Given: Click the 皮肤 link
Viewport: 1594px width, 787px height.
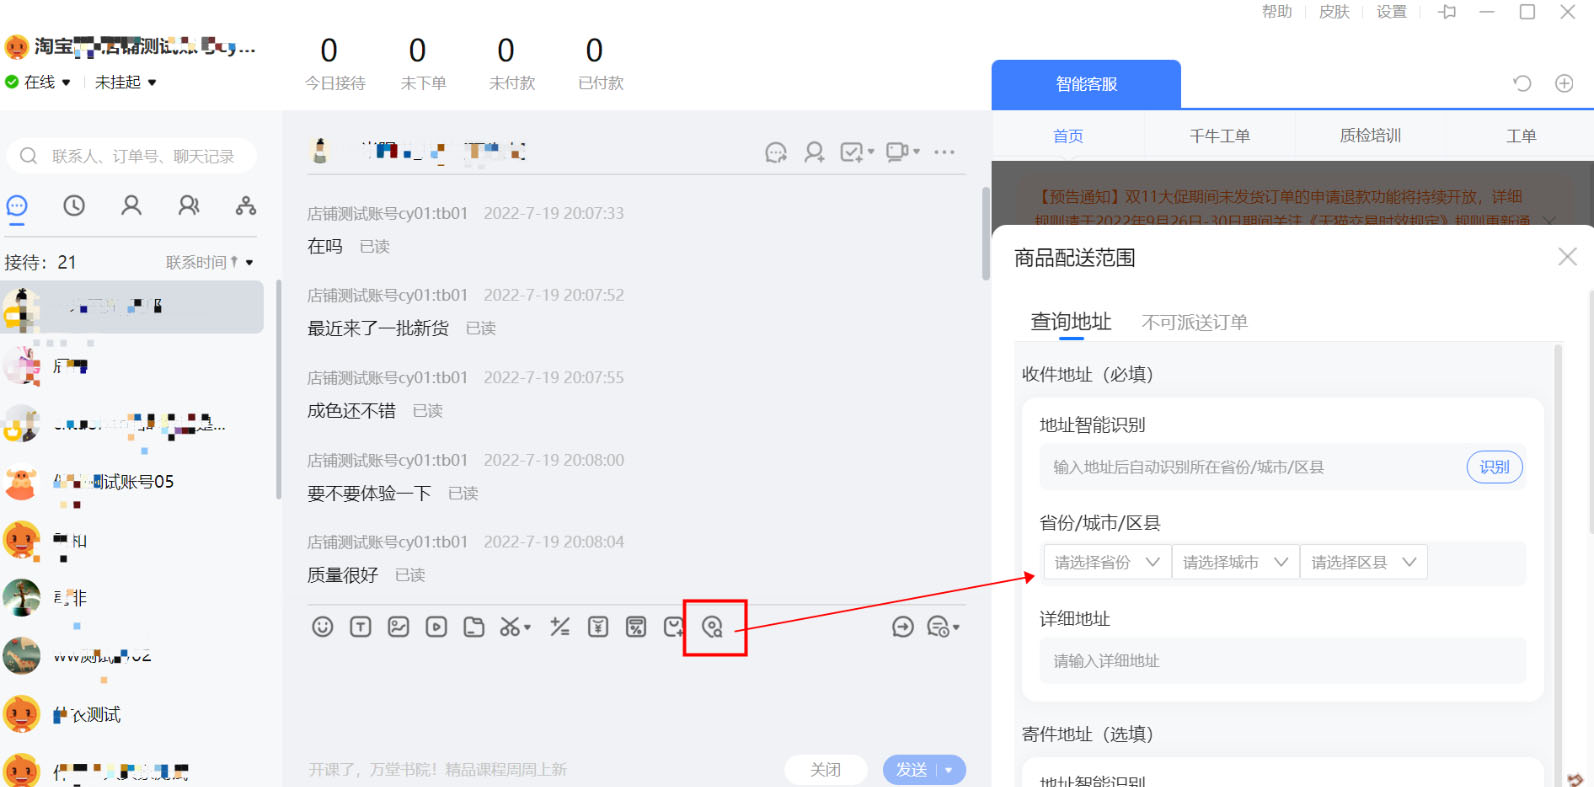Looking at the screenshot, I should point(1334,12).
